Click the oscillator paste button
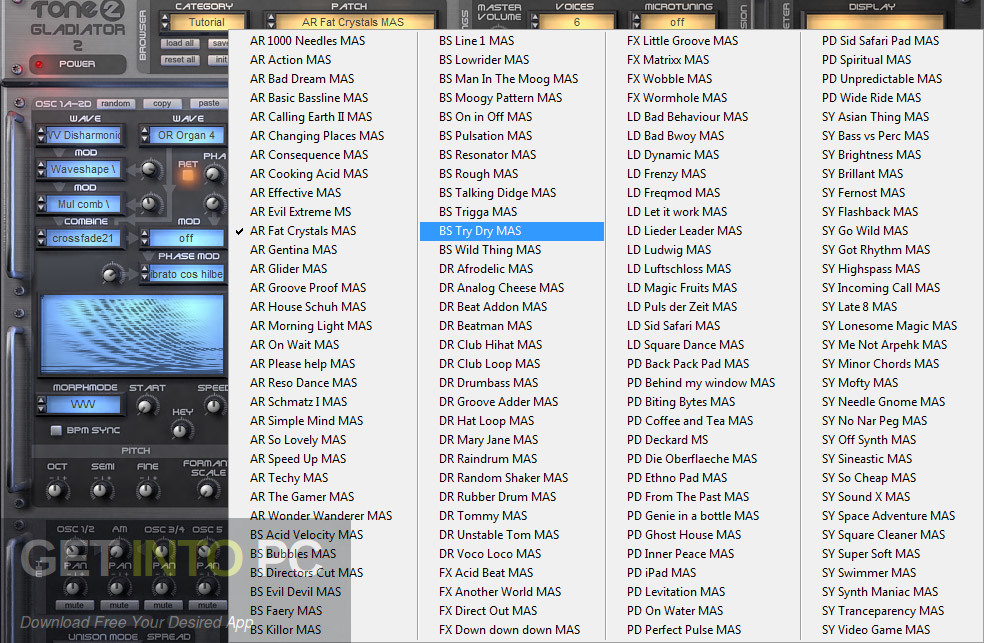984x643 pixels. pyautogui.click(x=209, y=104)
